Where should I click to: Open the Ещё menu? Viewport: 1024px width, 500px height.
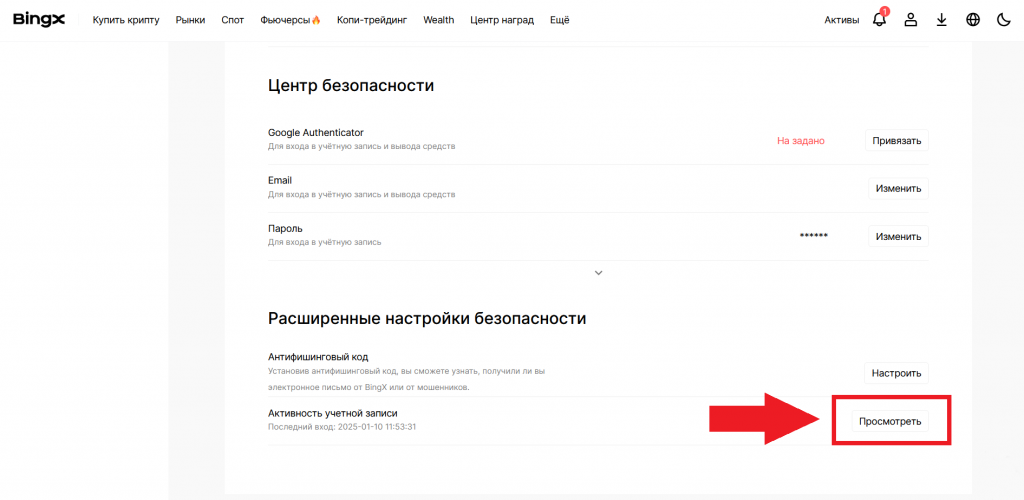point(560,20)
